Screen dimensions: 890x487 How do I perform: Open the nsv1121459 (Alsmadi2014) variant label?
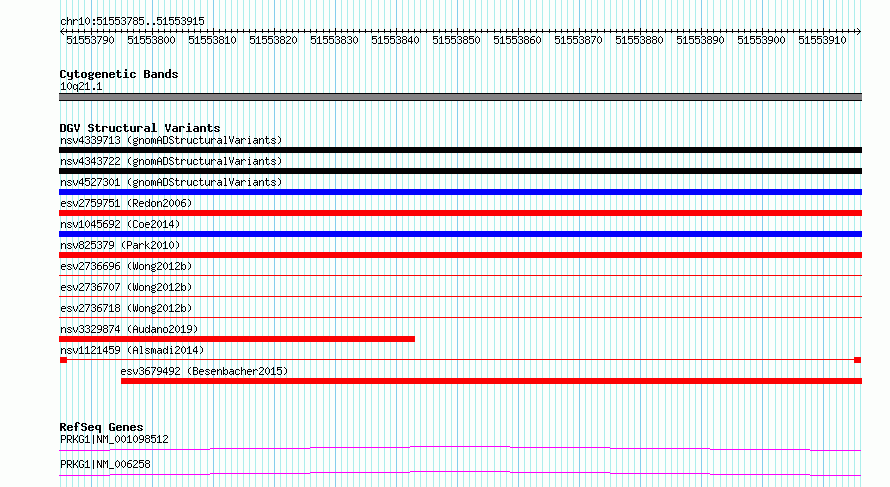[x=132, y=350]
